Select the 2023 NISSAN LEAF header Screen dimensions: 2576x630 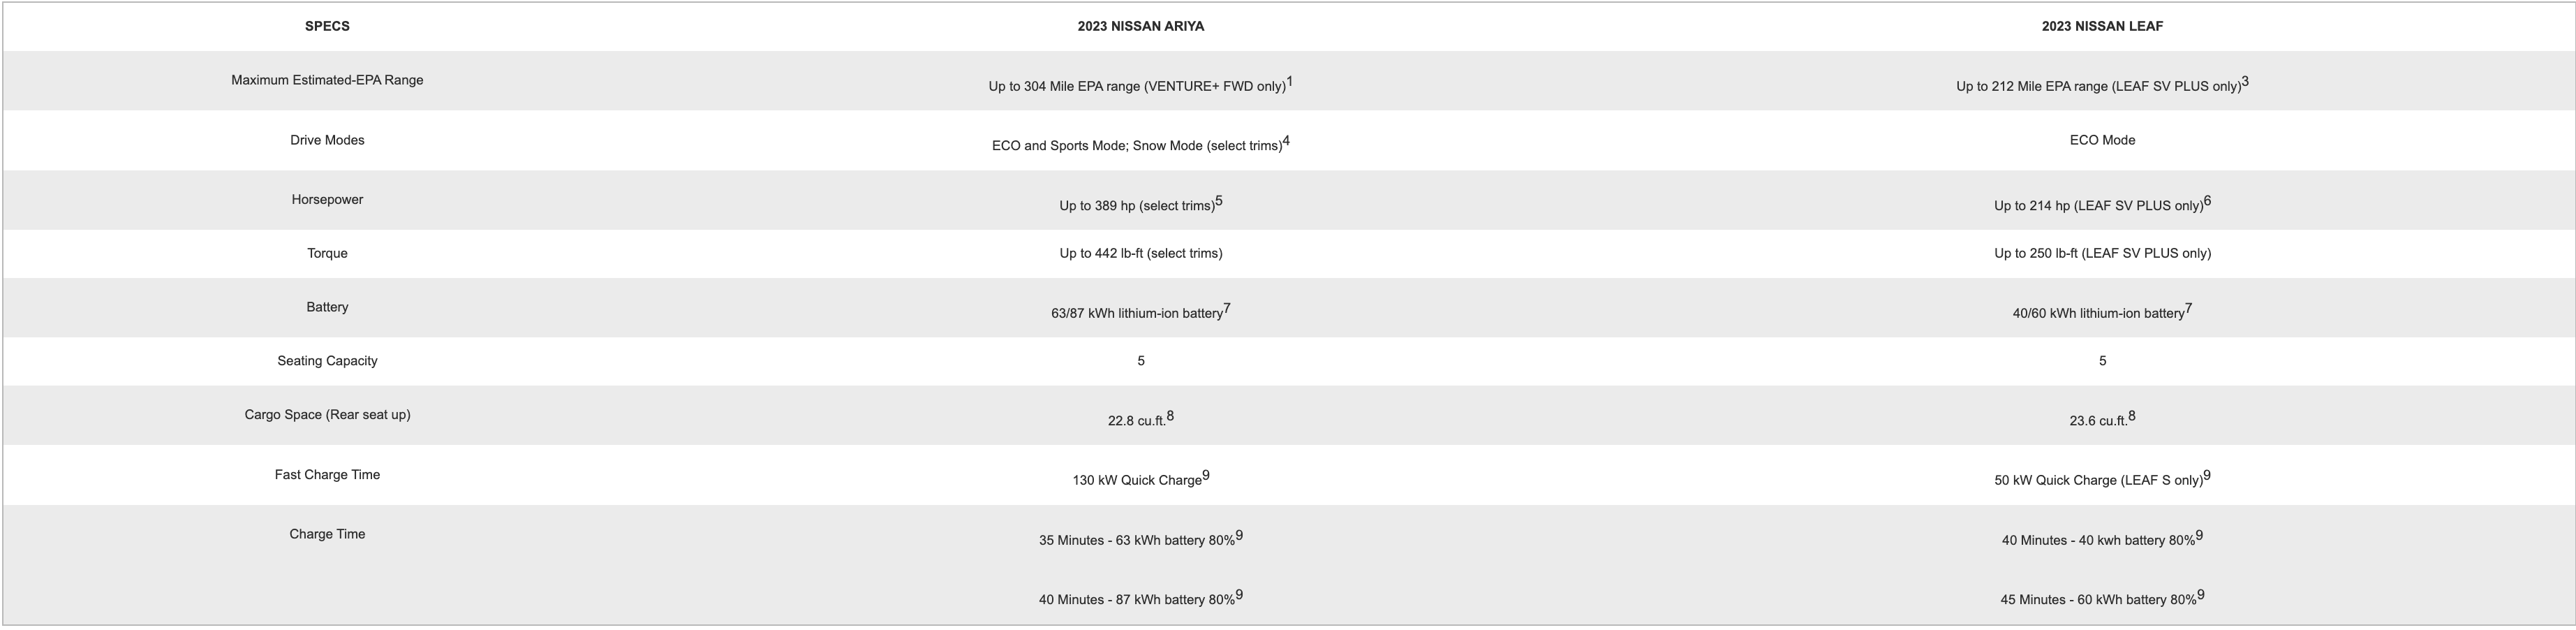pos(2102,27)
